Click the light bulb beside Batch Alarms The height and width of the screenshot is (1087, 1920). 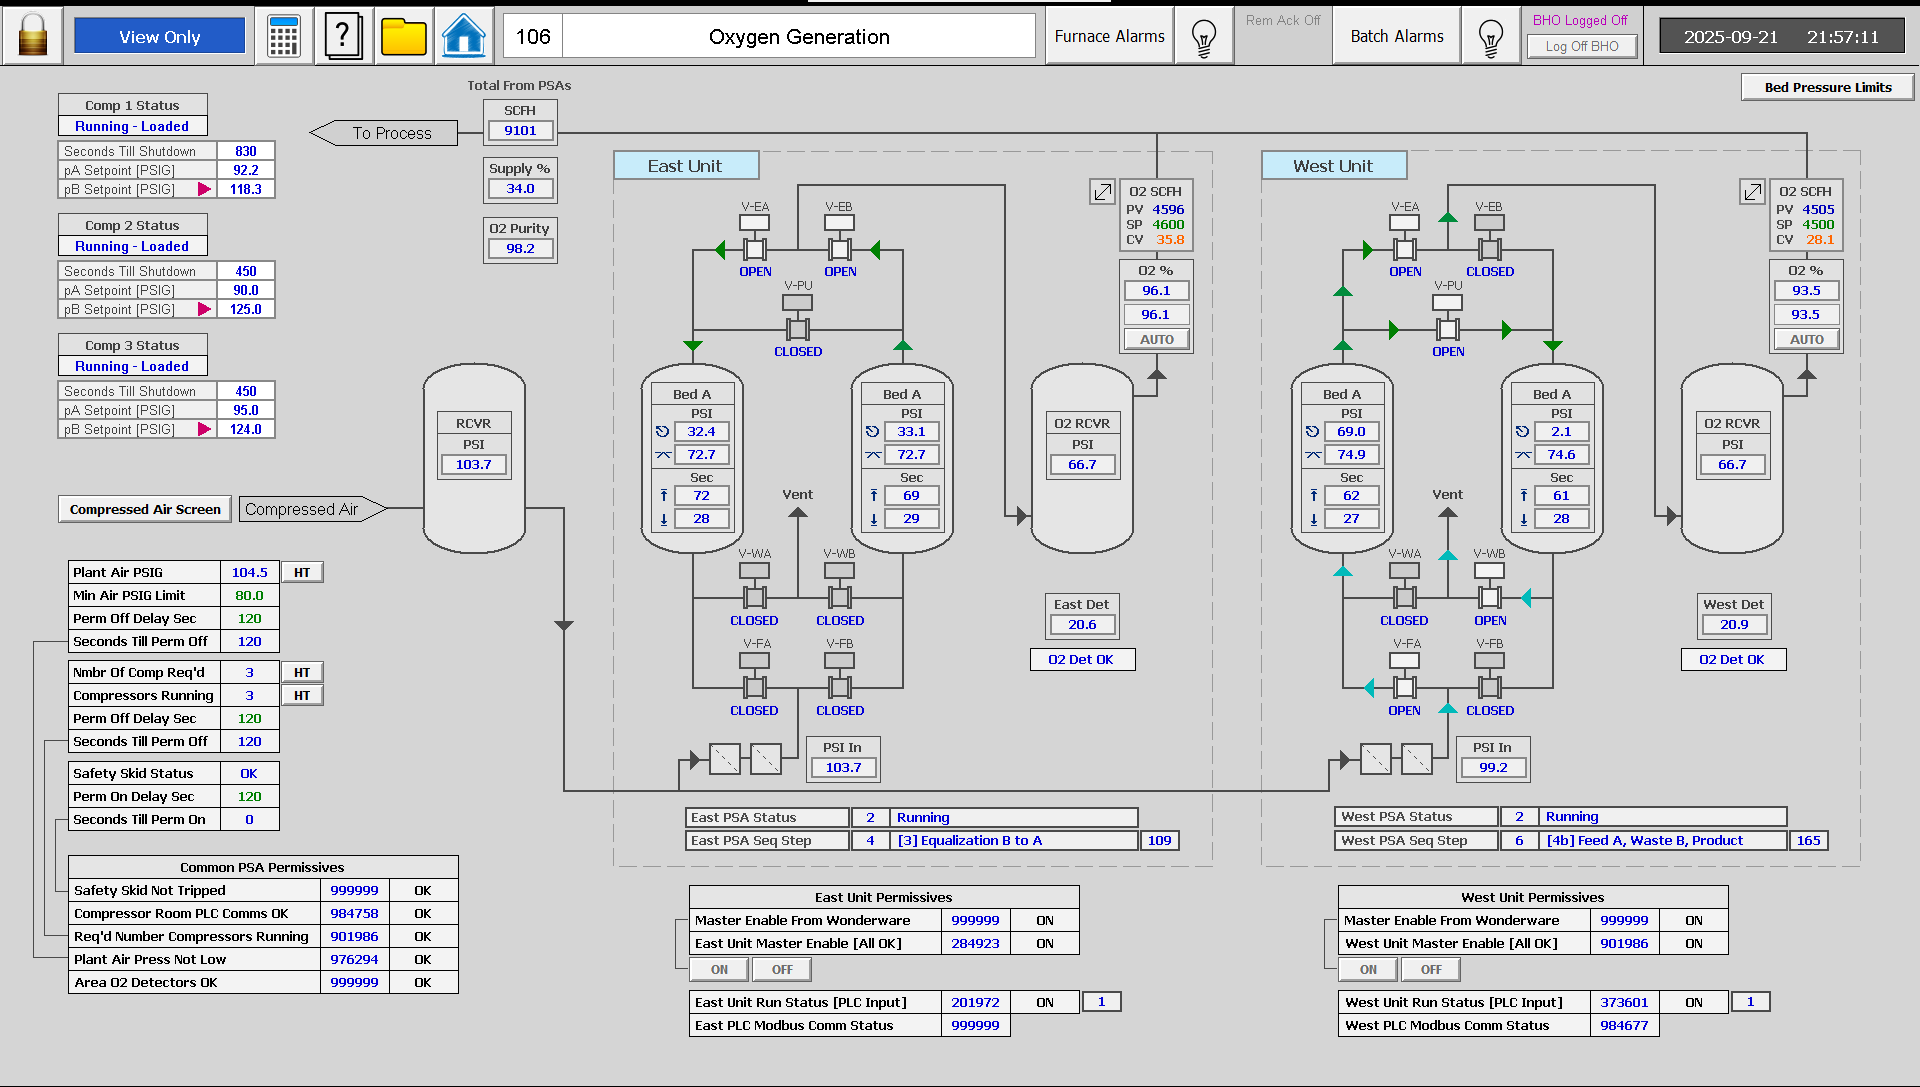[x=1490, y=34]
